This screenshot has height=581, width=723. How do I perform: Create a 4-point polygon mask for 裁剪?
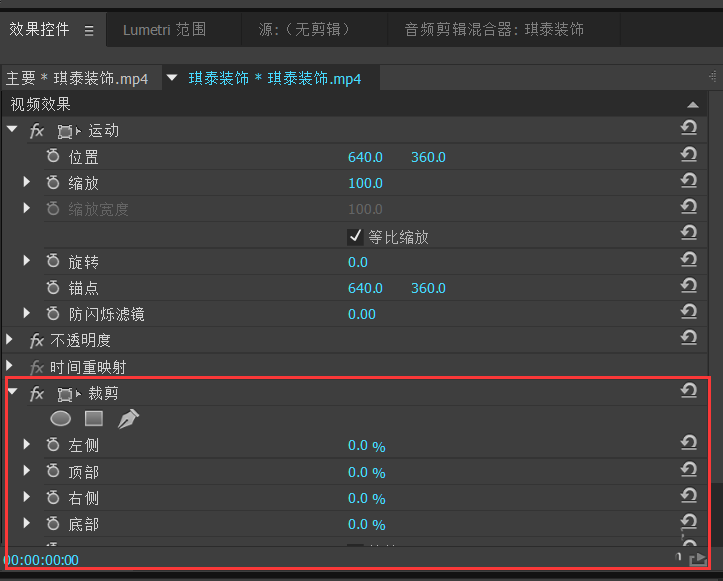pyautogui.click(x=94, y=419)
